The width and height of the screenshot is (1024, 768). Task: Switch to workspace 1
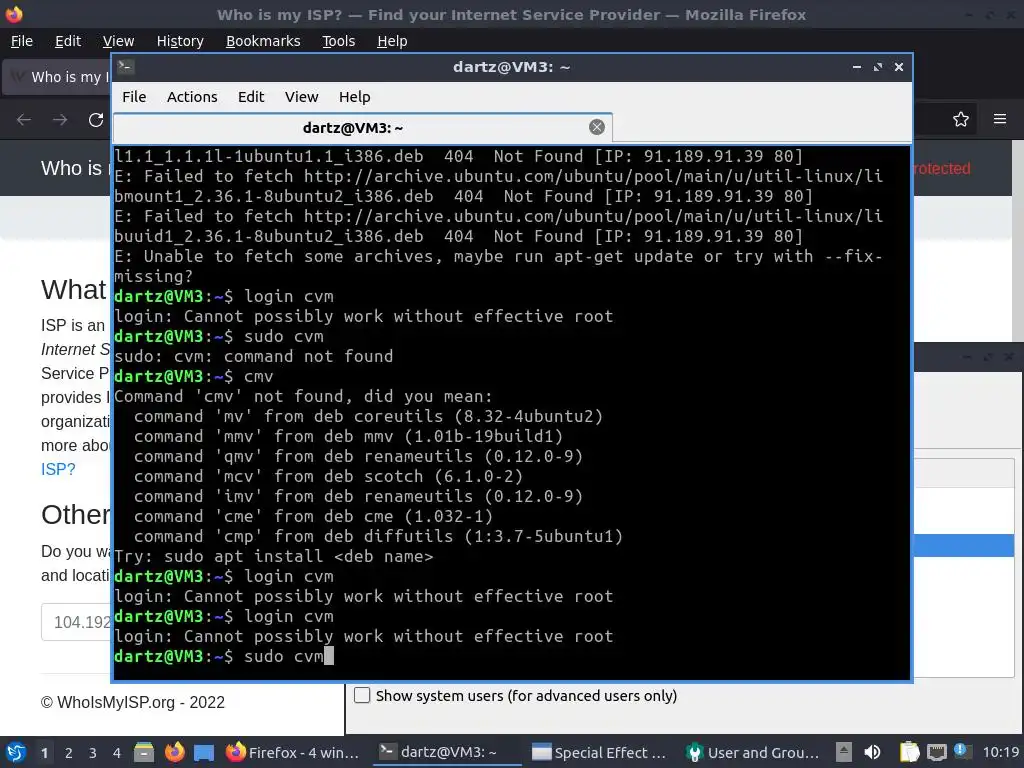(44, 753)
